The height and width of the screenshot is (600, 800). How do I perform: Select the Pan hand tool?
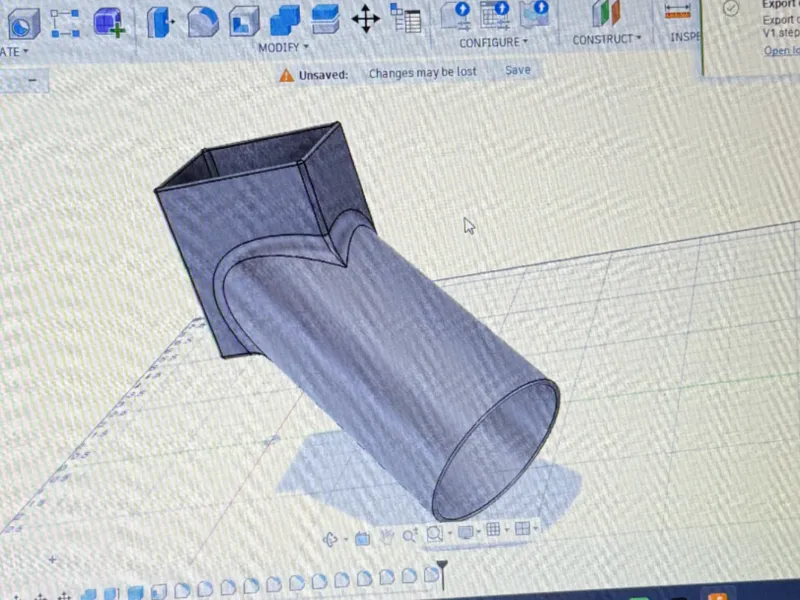tap(387, 536)
